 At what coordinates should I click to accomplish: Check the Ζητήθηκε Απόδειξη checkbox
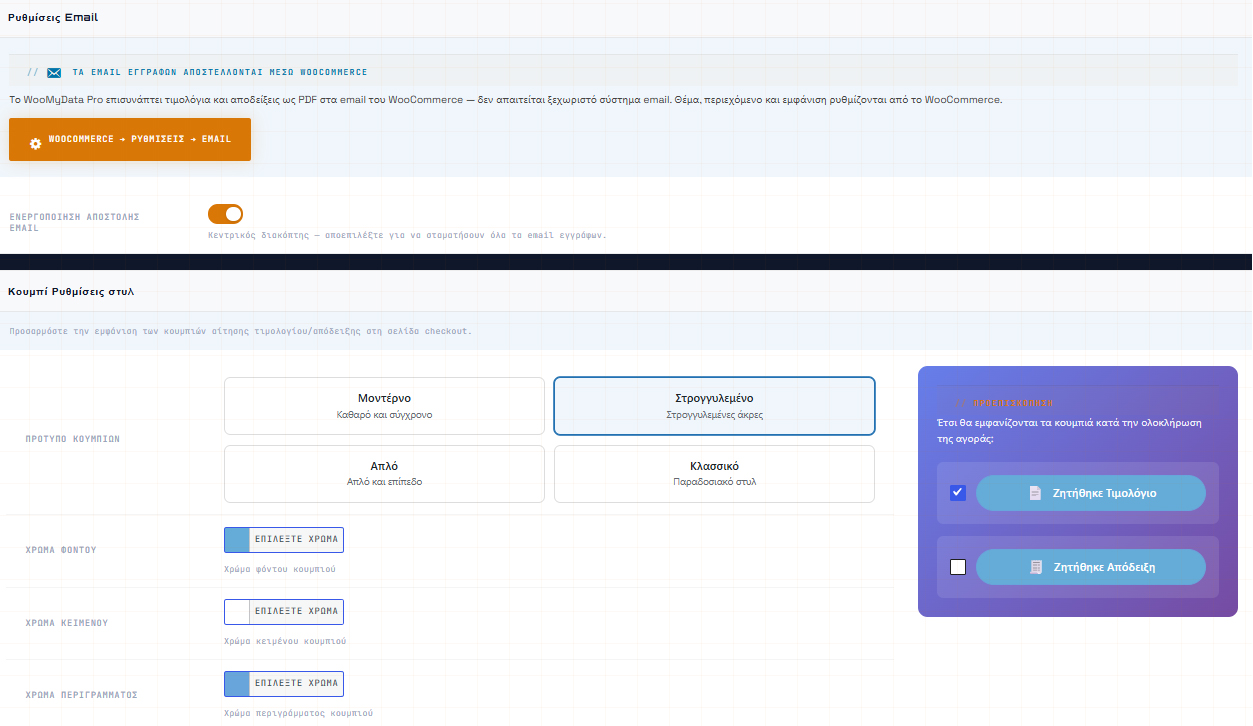(958, 567)
